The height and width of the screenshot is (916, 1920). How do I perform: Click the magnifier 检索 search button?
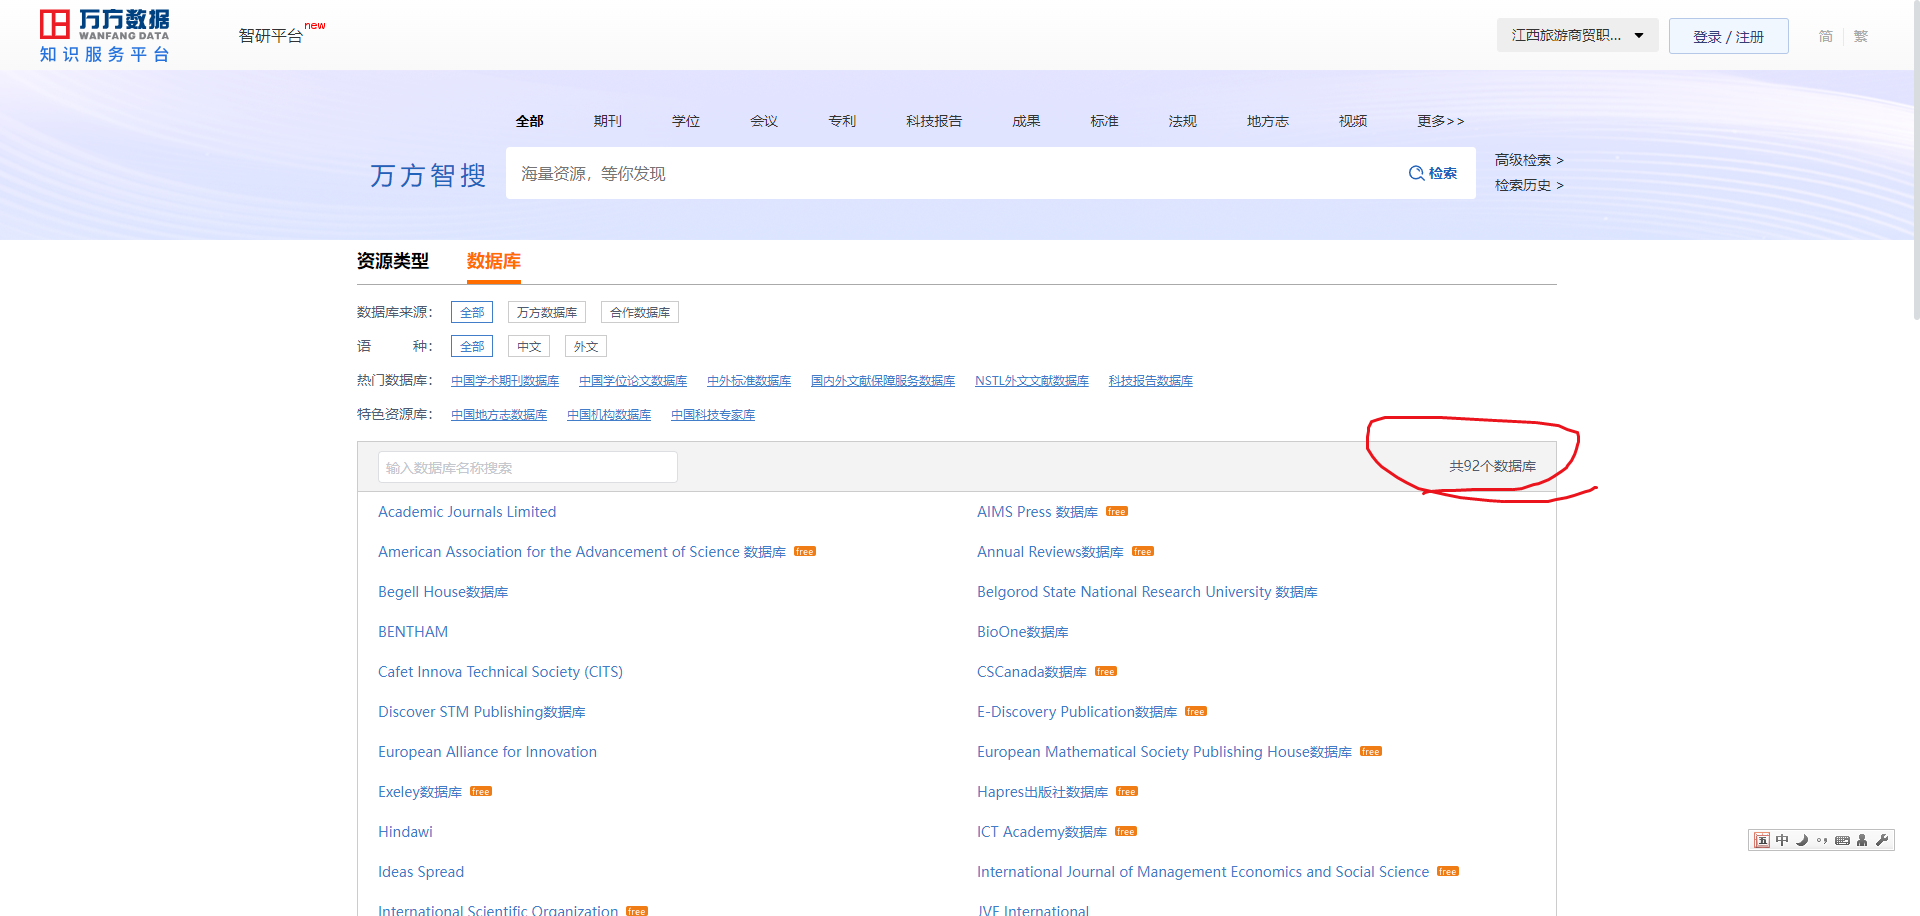click(1432, 173)
